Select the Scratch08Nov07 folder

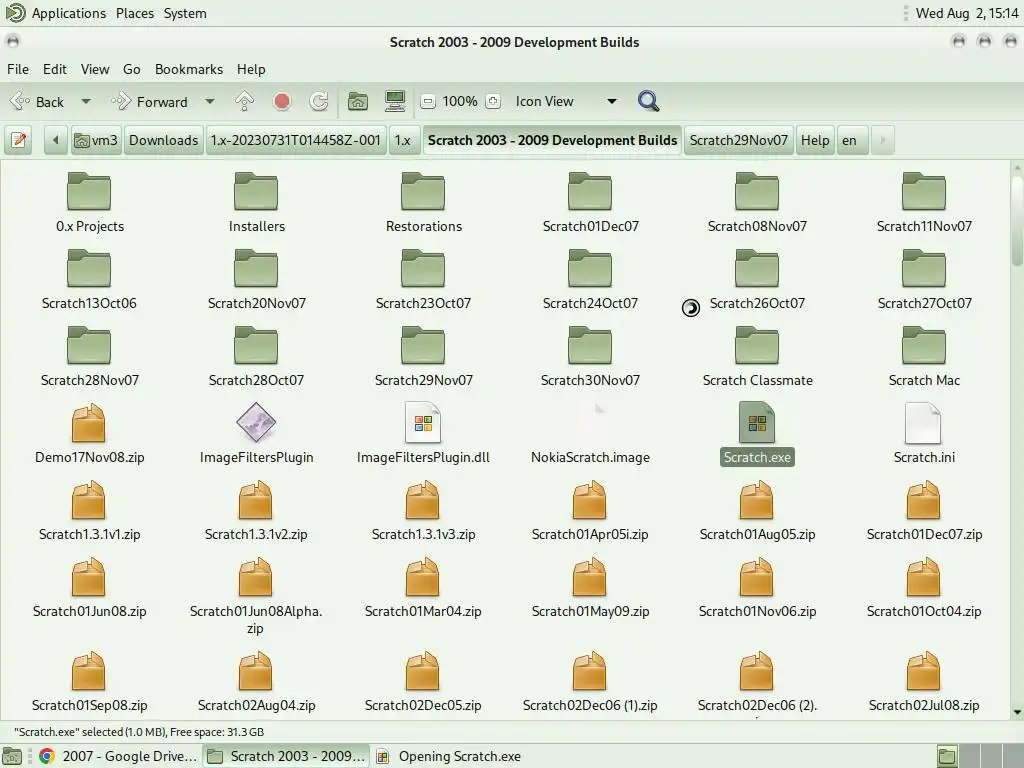757,202
